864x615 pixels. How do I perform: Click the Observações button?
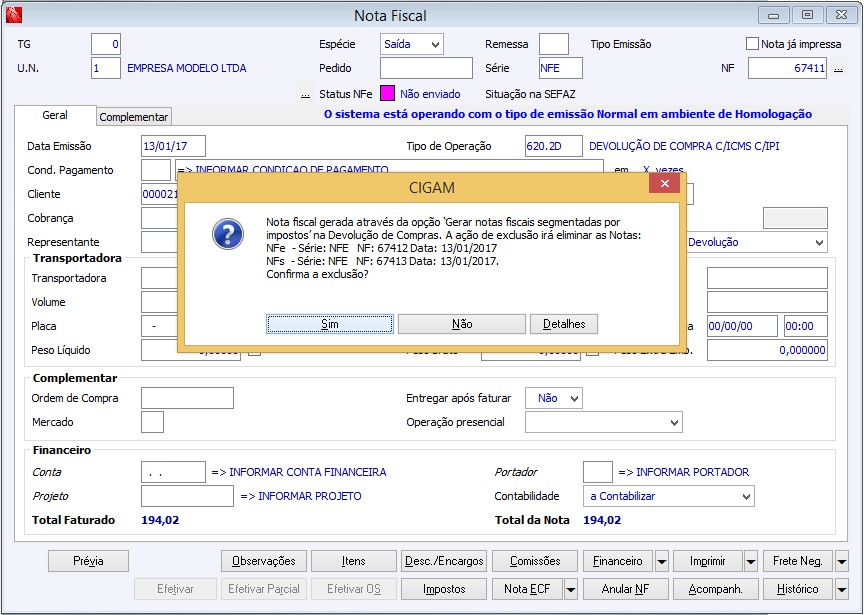tap(263, 561)
